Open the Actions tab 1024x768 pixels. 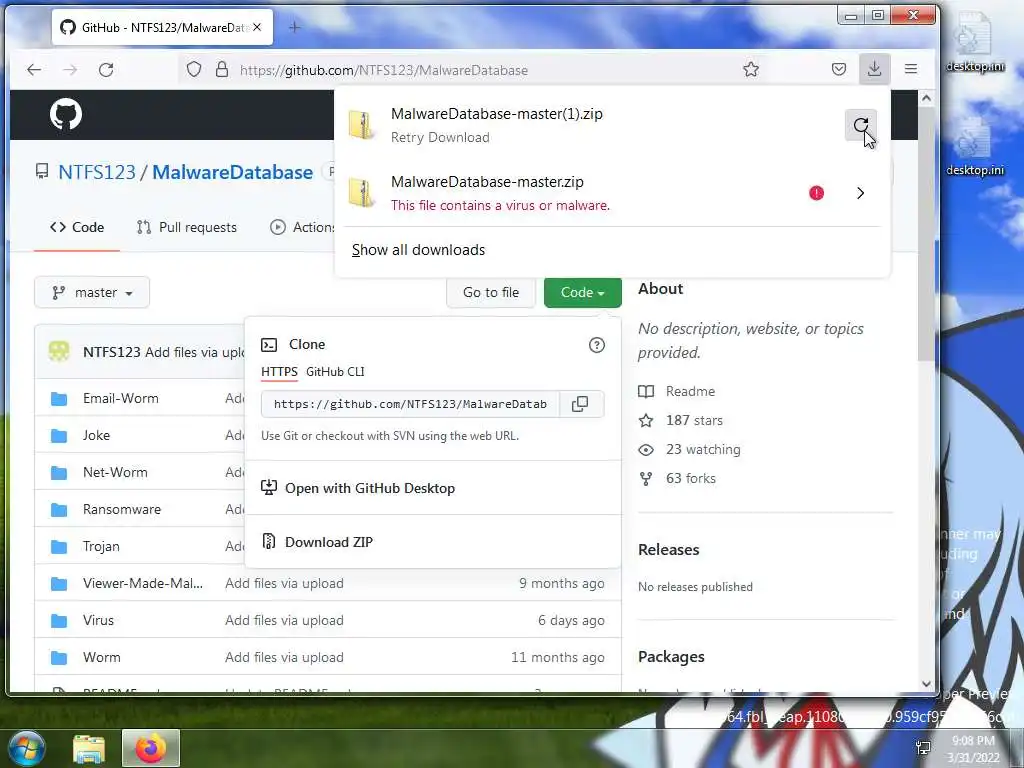(x=302, y=227)
